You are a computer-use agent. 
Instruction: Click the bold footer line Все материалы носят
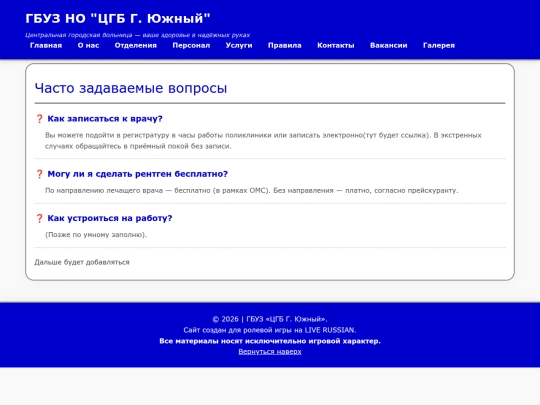pos(270,341)
